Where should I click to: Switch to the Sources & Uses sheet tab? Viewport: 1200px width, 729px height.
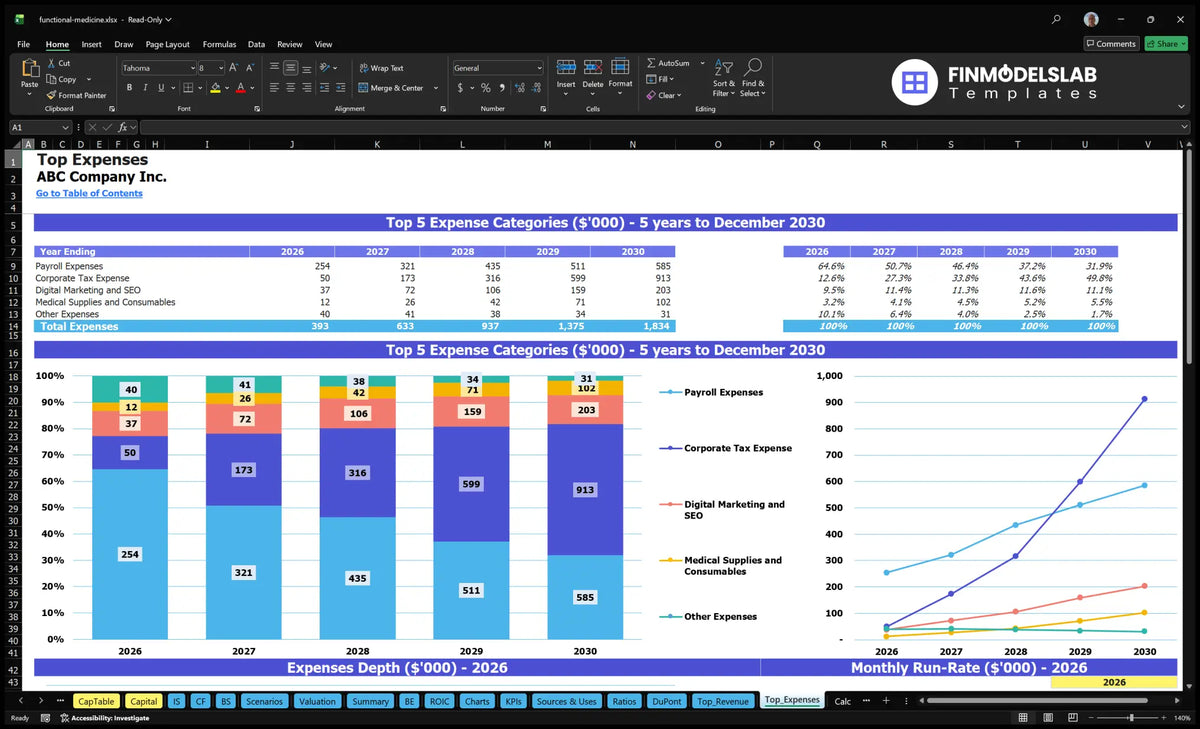click(566, 701)
